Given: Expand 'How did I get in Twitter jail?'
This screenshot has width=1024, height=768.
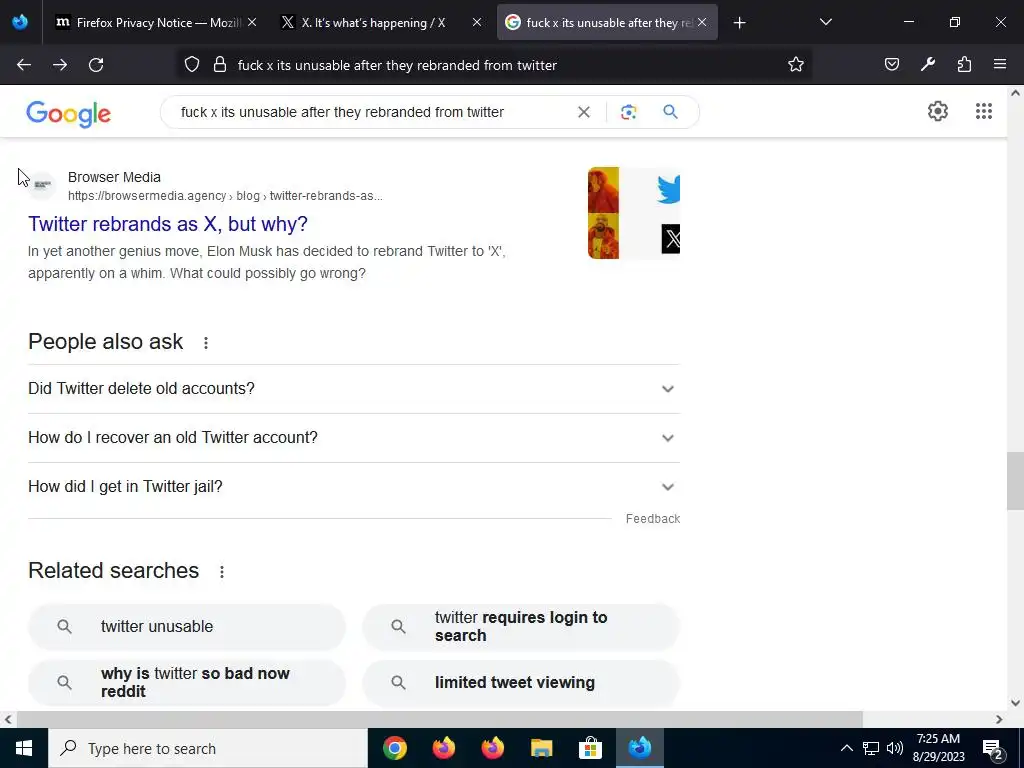Looking at the screenshot, I should [x=353, y=487].
